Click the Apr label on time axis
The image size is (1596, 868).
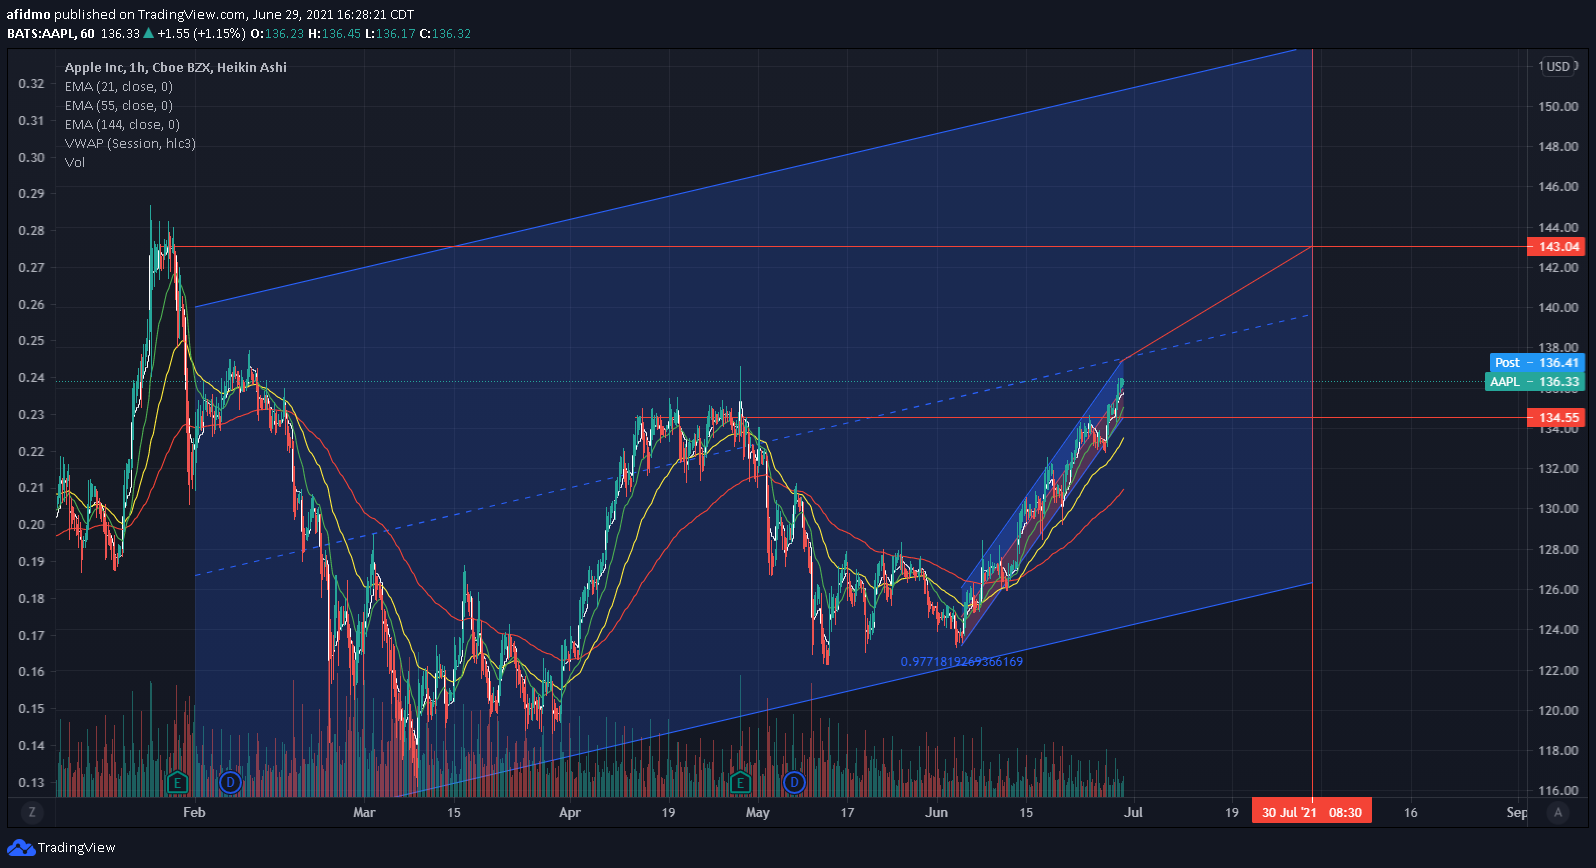tap(570, 812)
